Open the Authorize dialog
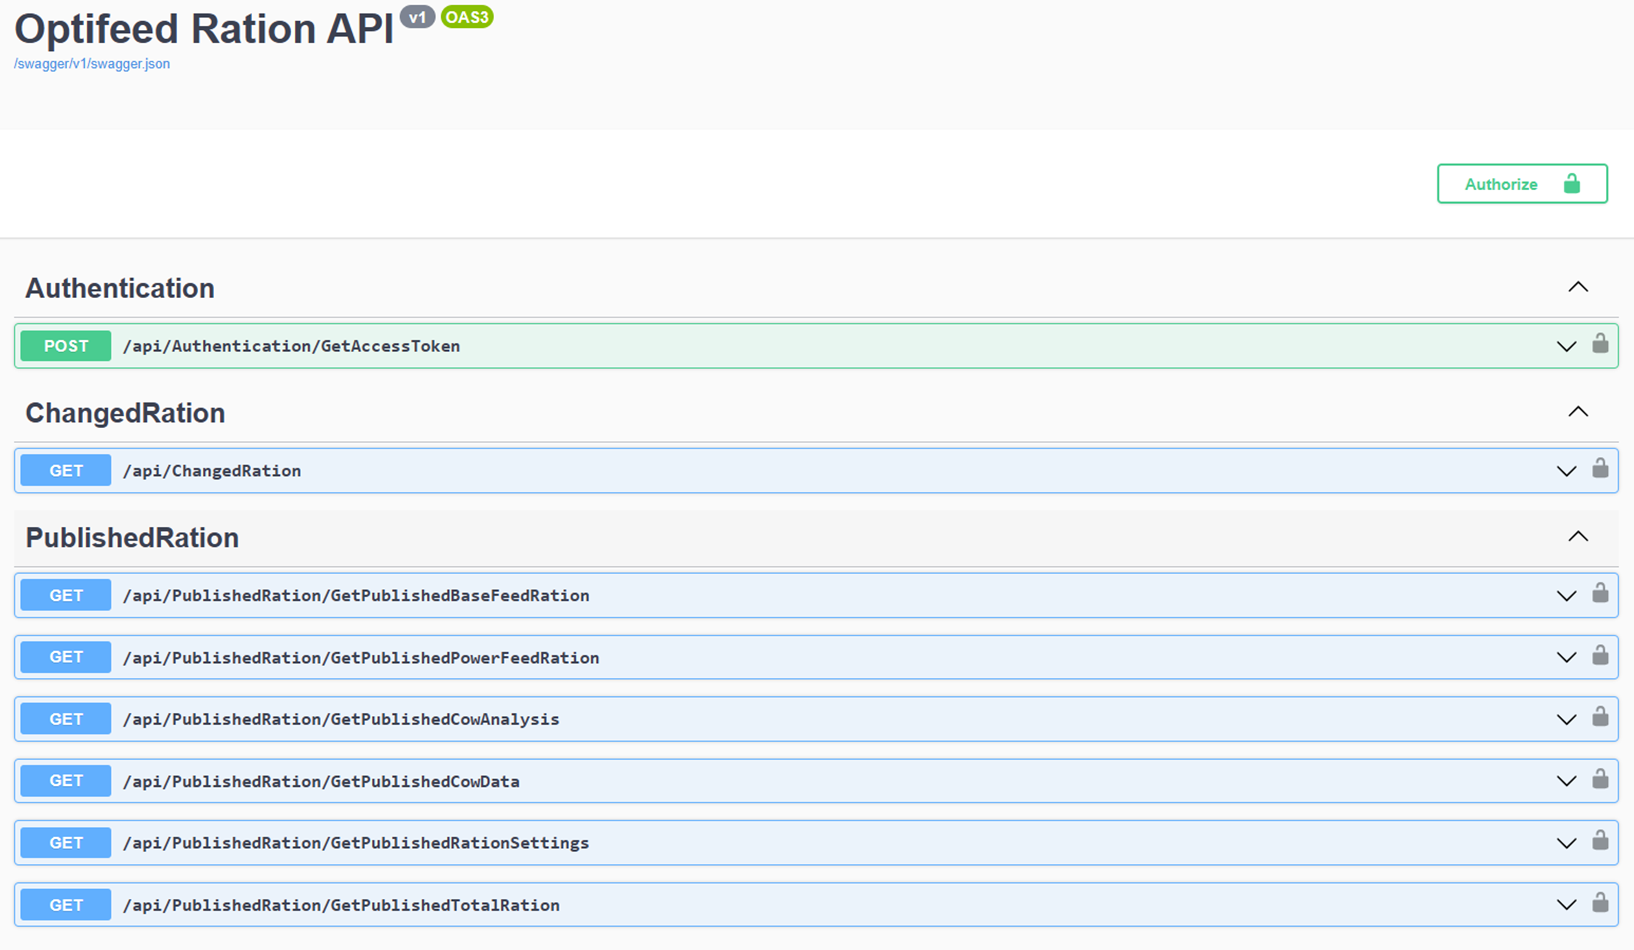The width and height of the screenshot is (1634, 950). (1522, 184)
